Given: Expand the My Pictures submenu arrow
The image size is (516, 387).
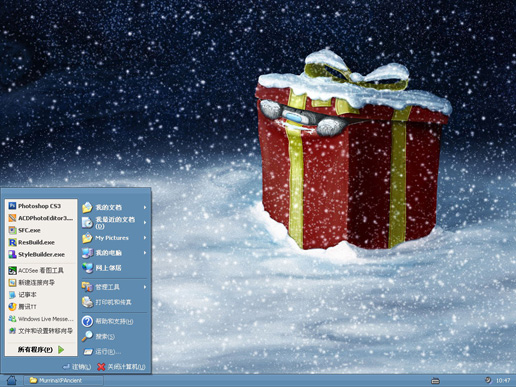Looking at the screenshot, I should pyautogui.click(x=145, y=238).
